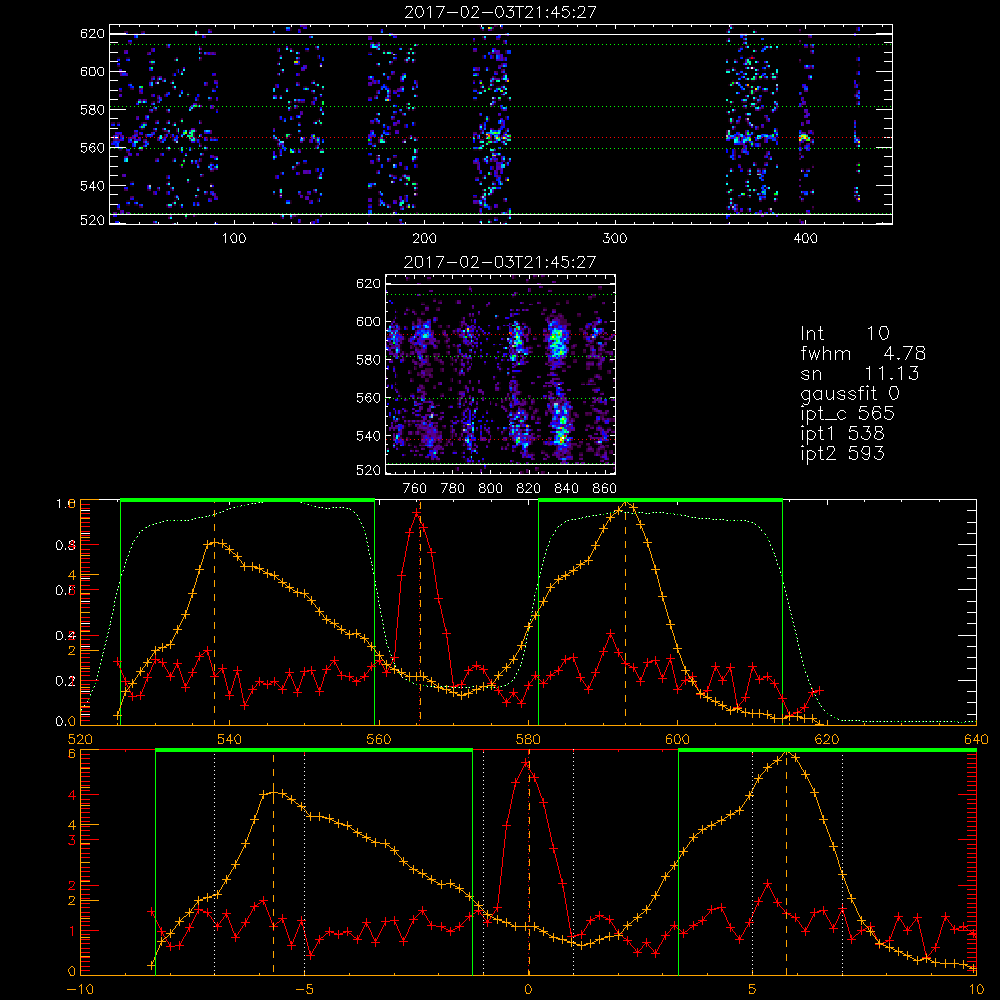Click x-axis label 580 on third plot

527,739
